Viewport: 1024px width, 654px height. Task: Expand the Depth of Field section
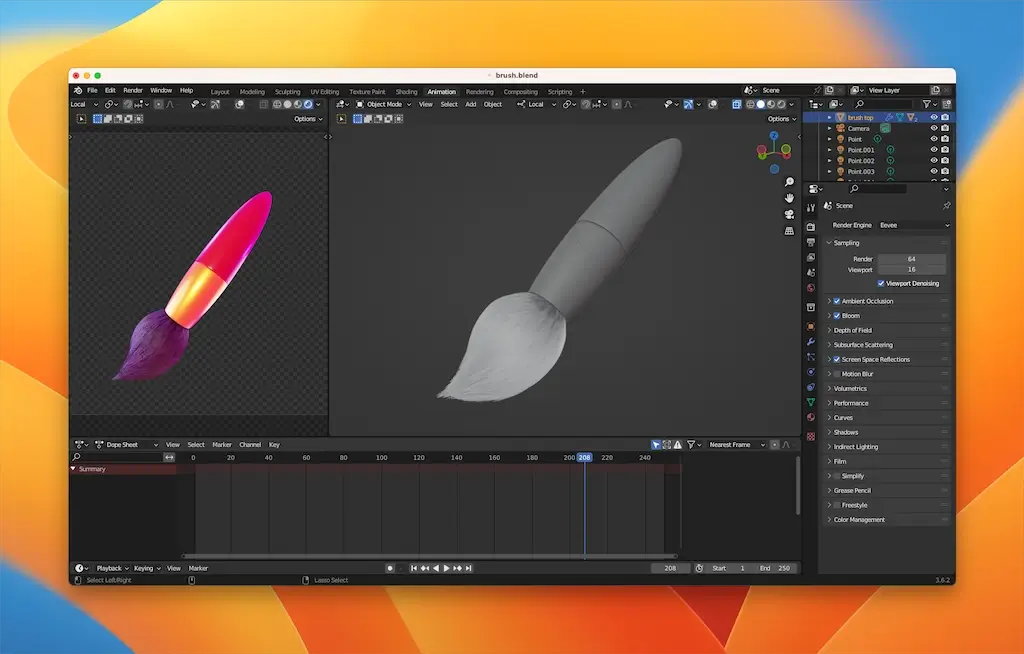[x=832, y=330]
